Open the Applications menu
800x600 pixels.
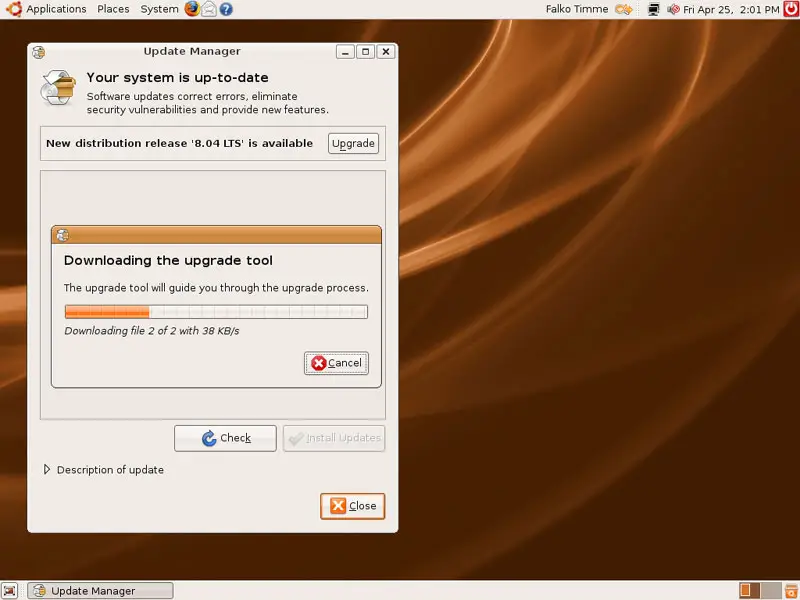(x=56, y=9)
